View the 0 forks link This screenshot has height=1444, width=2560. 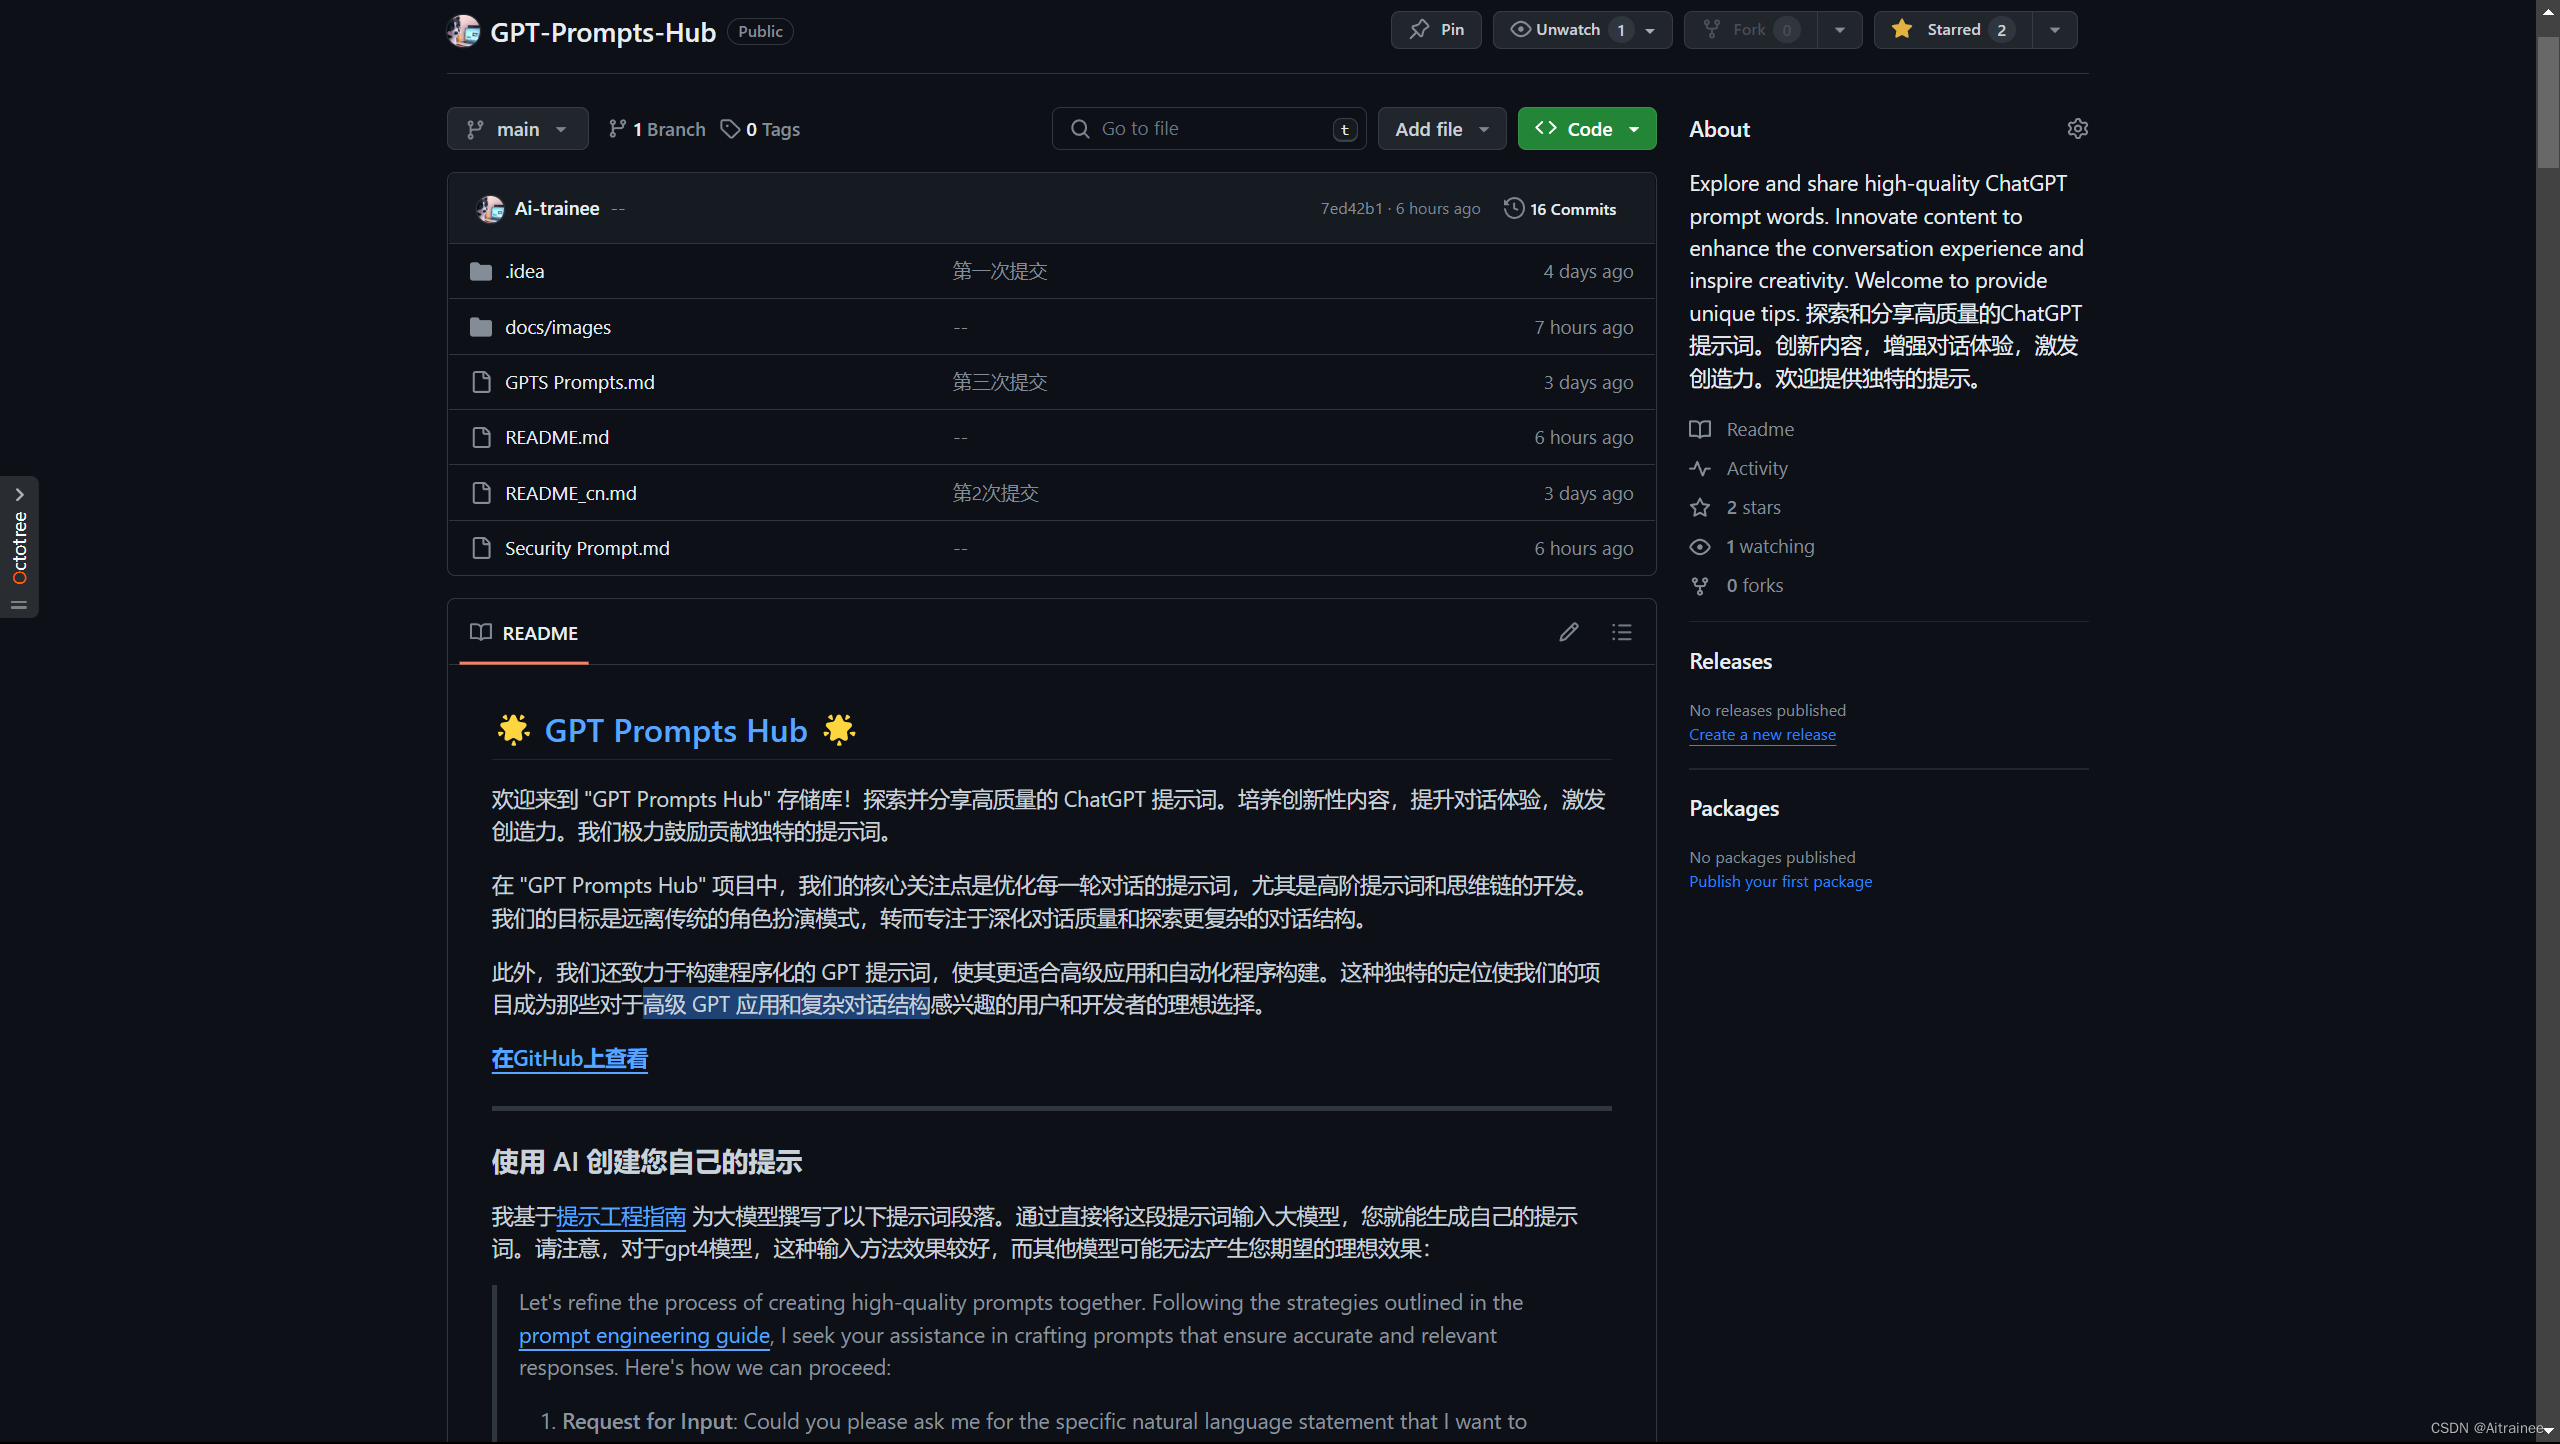pyautogui.click(x=1755, y=585)
